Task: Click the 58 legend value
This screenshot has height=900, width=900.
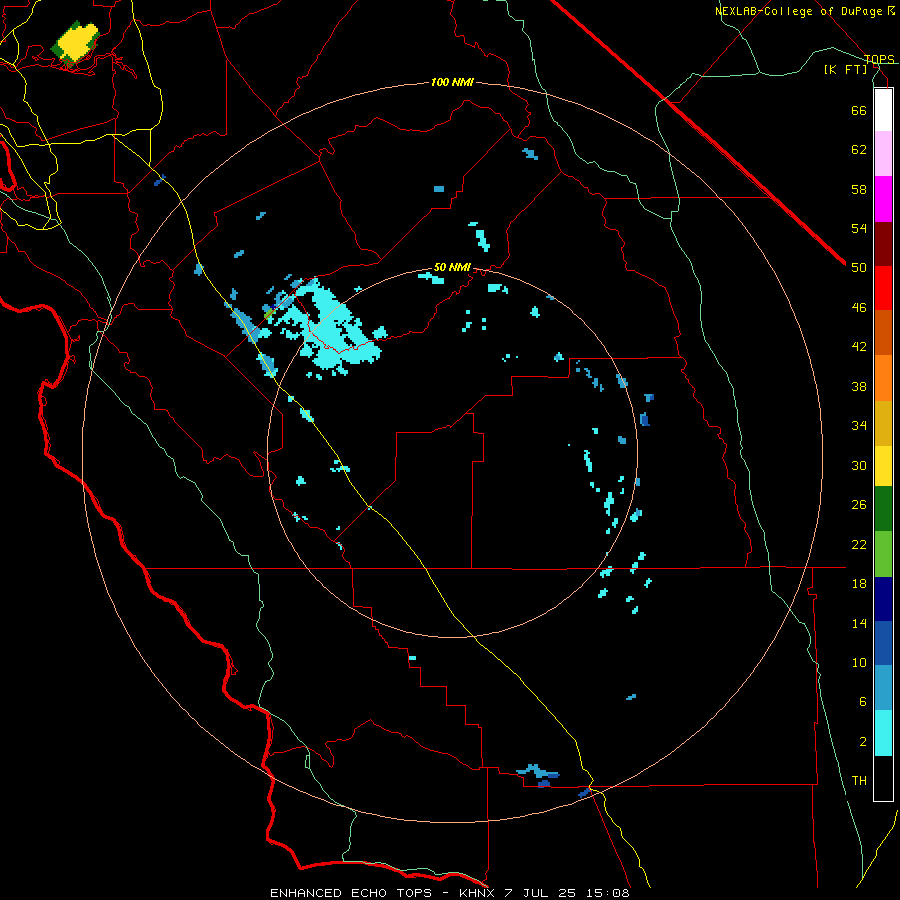Action: click(x=859, y=189)
